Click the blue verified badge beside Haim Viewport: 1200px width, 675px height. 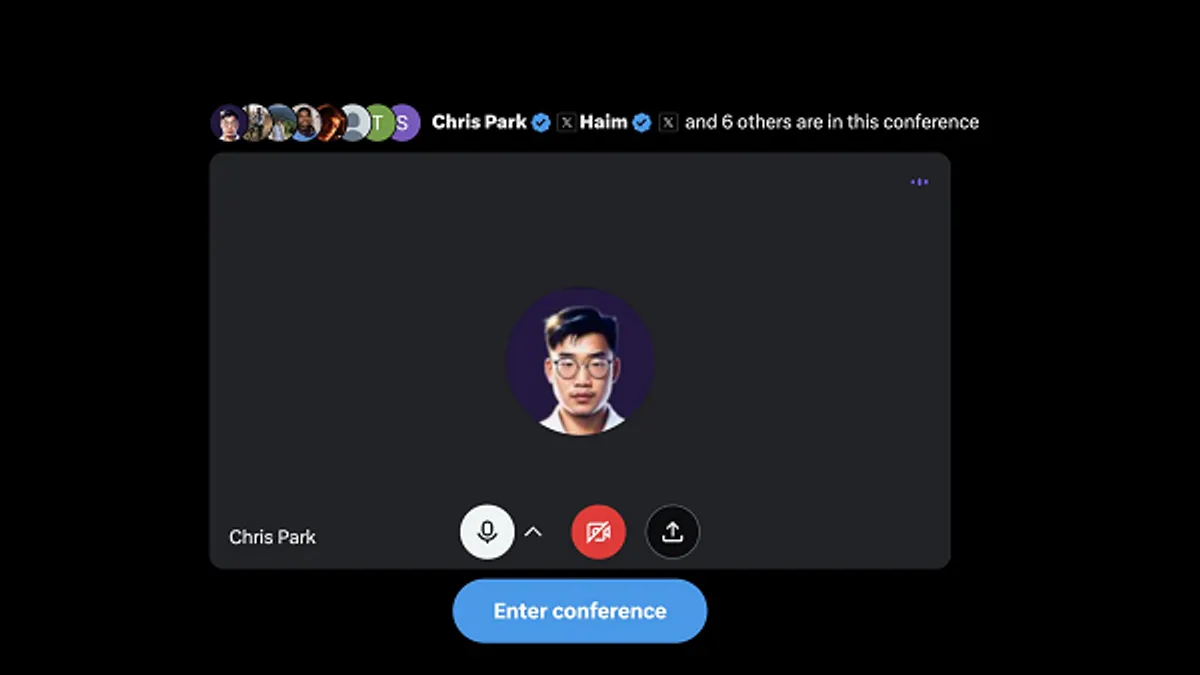coord(642,122)
